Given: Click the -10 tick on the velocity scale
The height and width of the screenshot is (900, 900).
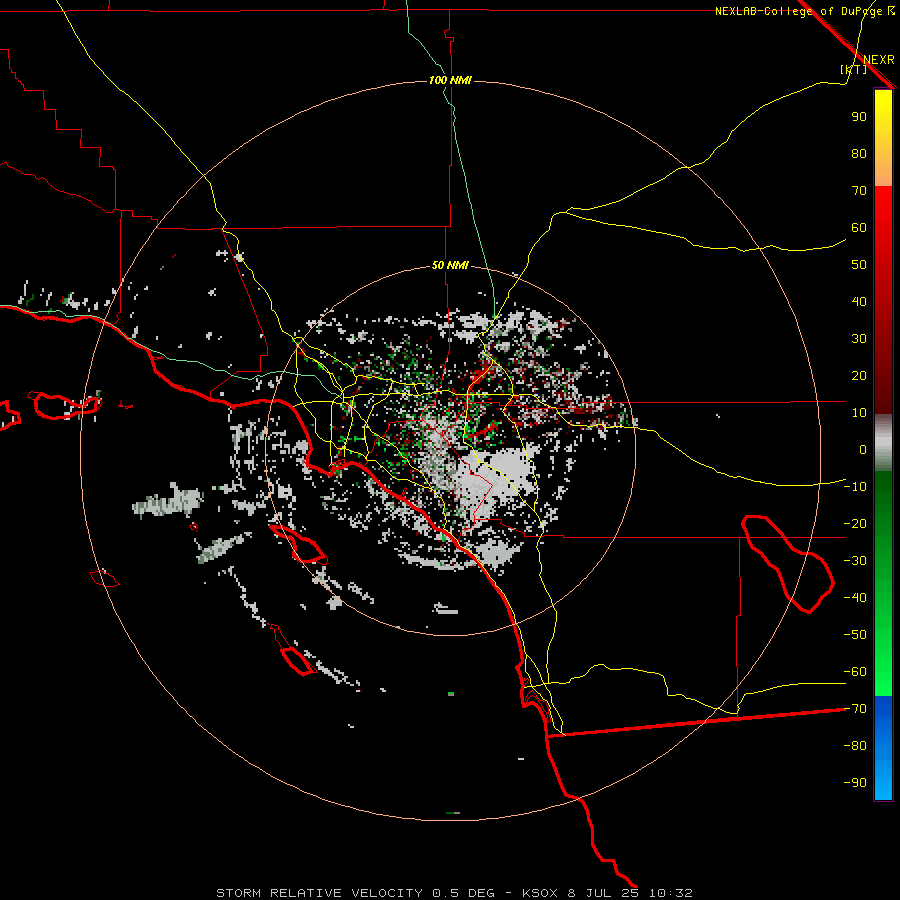Looking at the screenshot, I should [855, 487].
